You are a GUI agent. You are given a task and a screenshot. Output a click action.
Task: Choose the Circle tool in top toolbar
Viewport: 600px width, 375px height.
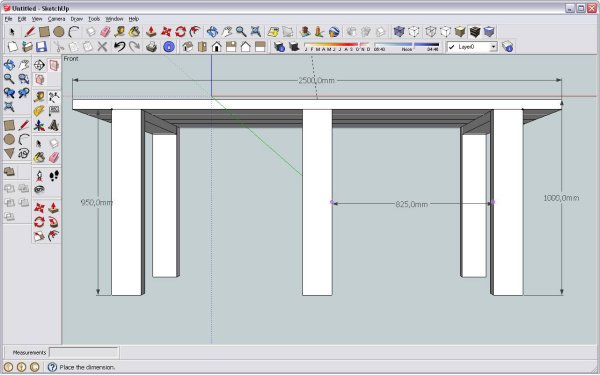[x=59, y=32]
